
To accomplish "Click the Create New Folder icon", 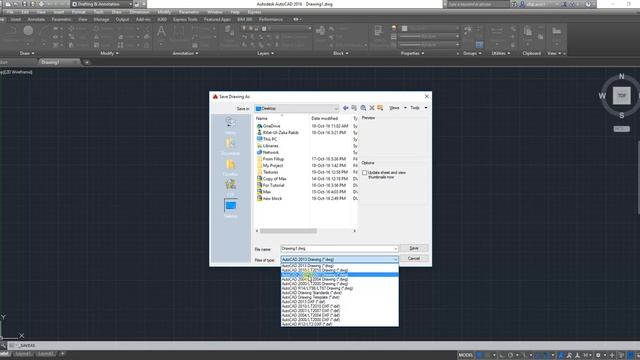I will pyautogui.click(x=380, y=108).
